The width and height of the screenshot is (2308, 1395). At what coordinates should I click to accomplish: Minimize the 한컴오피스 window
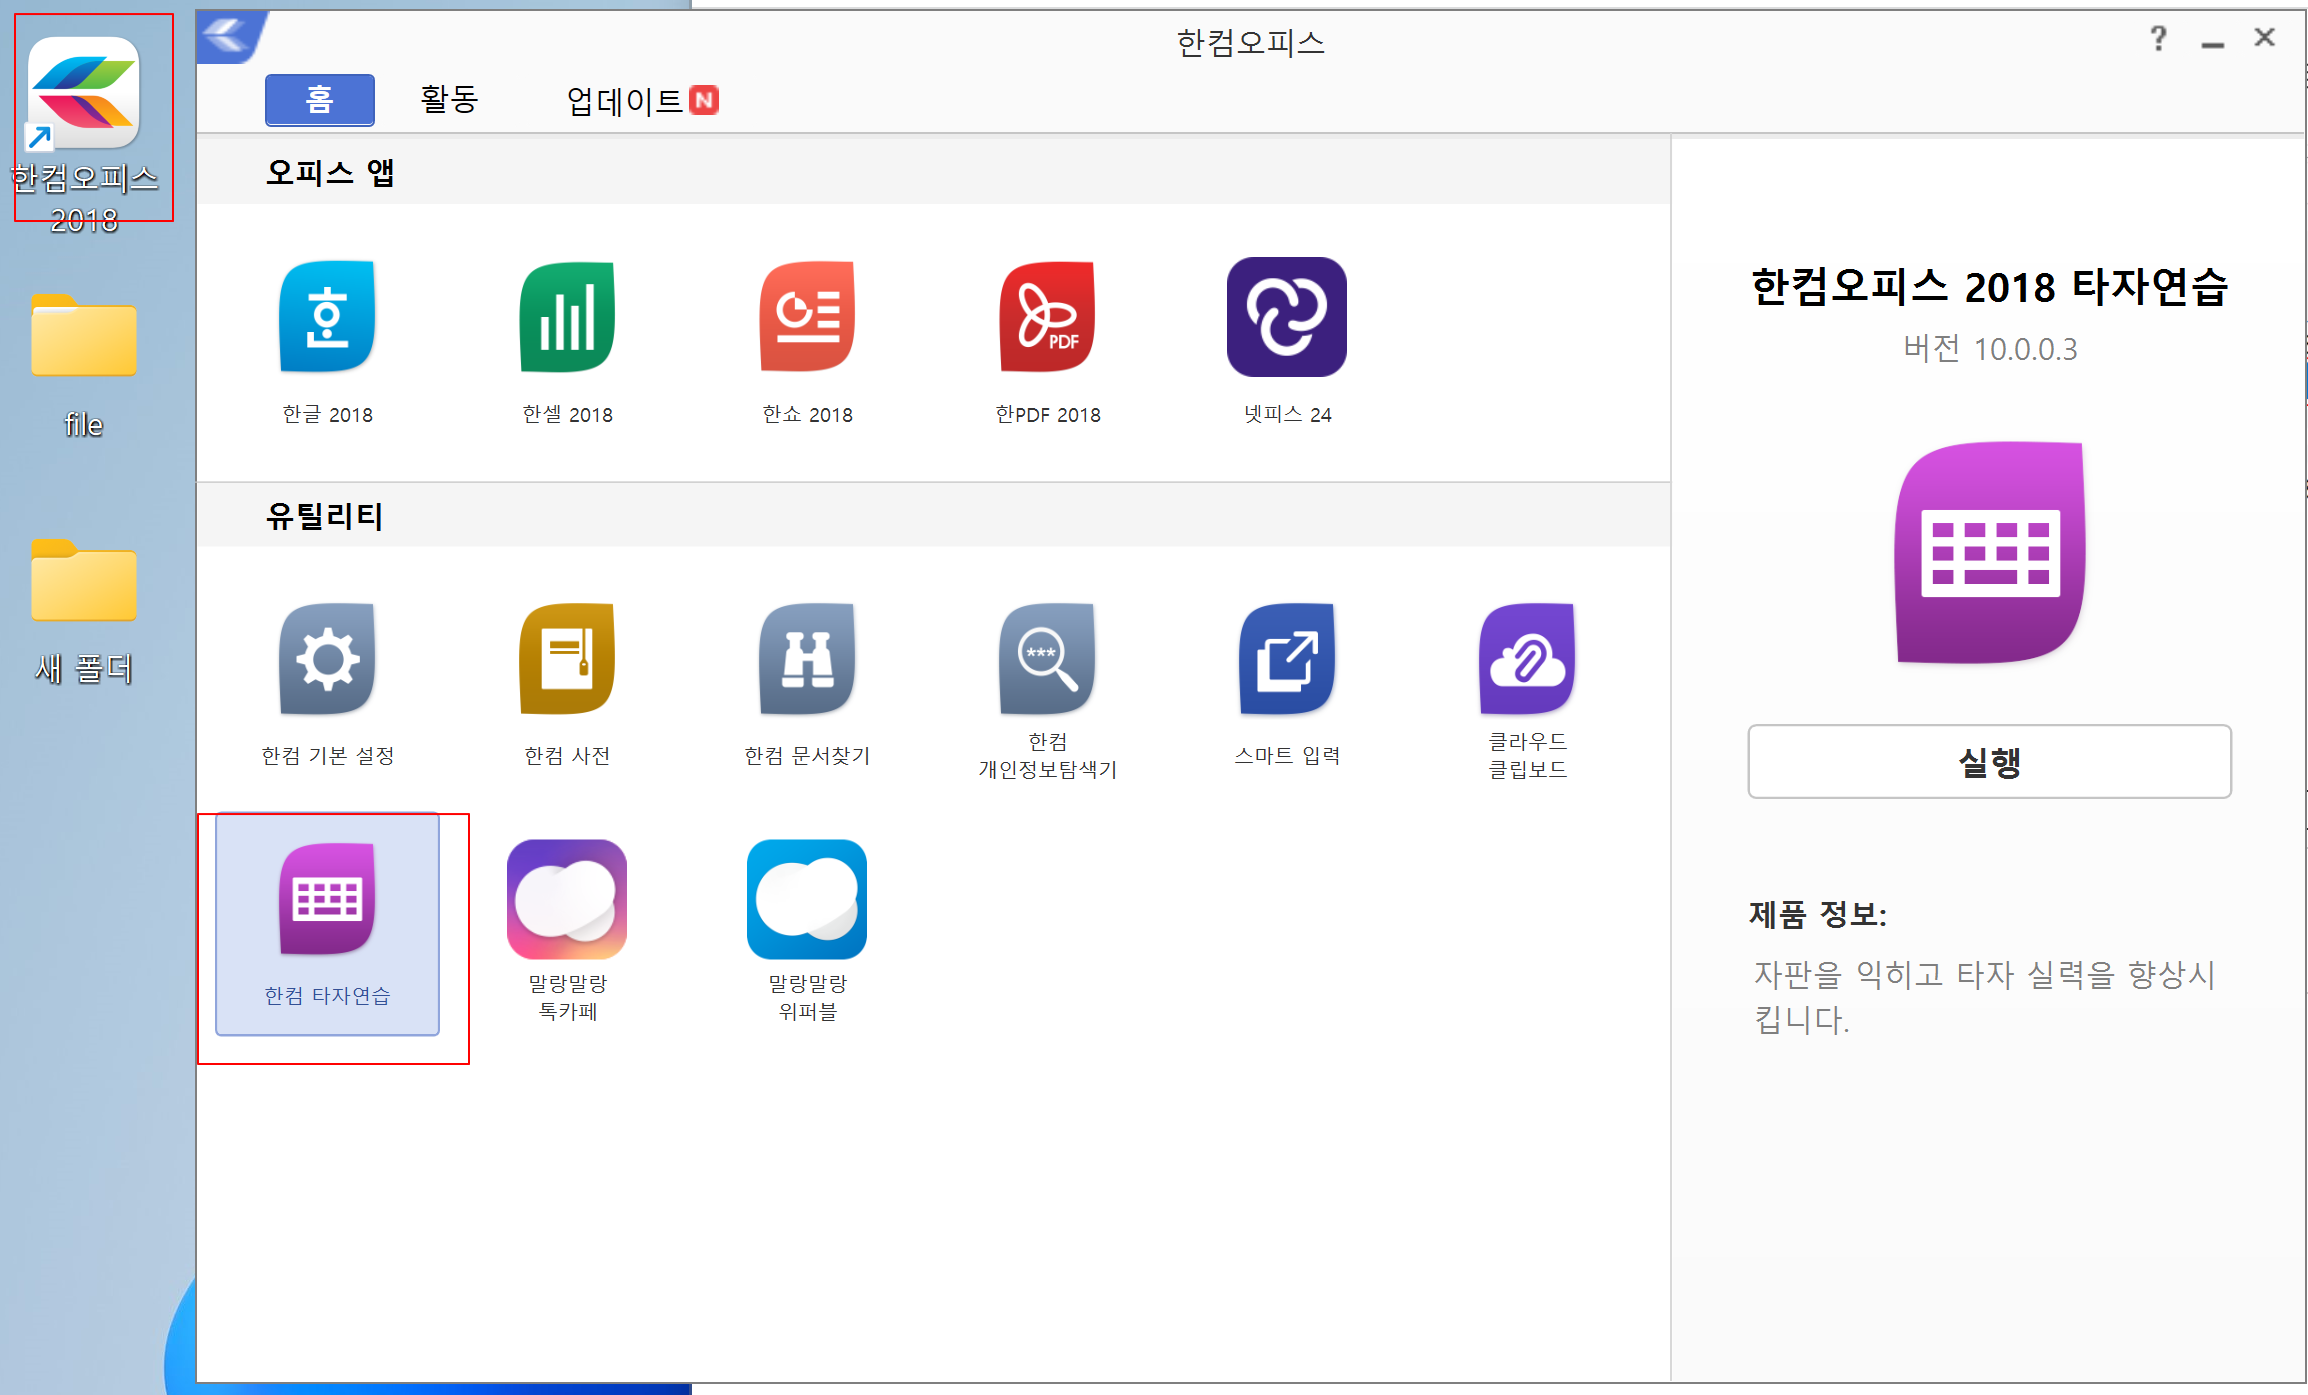click(x=2212, y=42)
